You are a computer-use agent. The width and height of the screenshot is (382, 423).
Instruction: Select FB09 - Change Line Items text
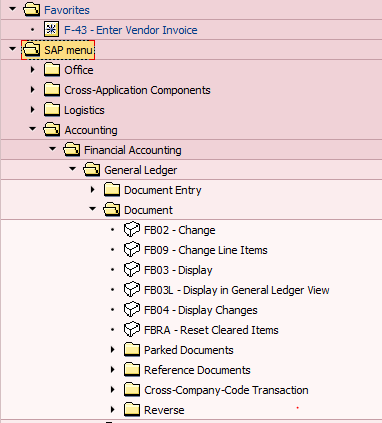(206, 250)
